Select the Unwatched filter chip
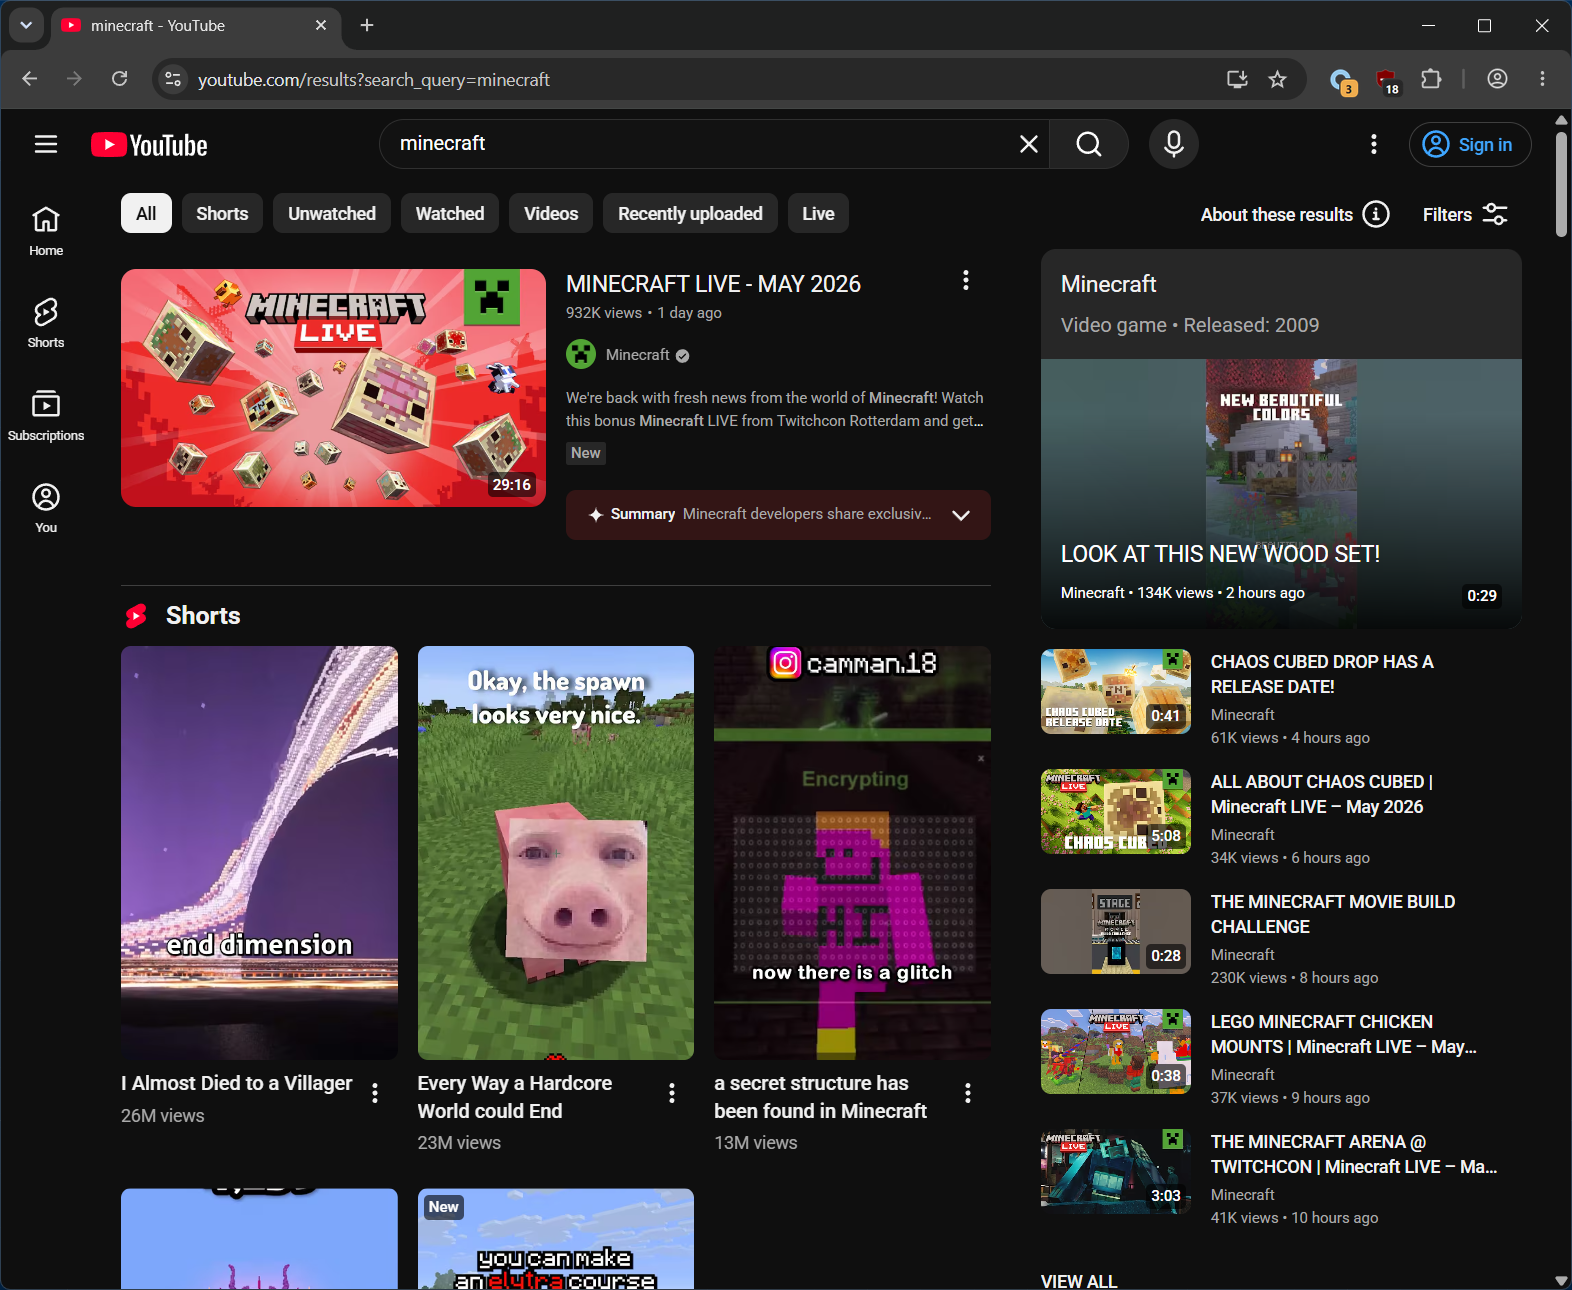The width and height of the screenshot is (1572, 1290). pos(332,213)
